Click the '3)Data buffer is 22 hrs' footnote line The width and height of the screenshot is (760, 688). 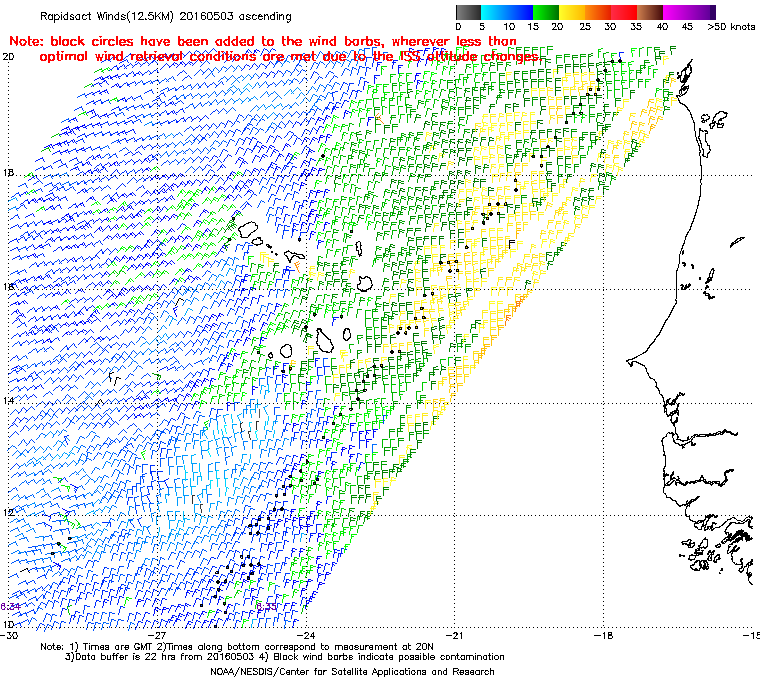(285, 657)
